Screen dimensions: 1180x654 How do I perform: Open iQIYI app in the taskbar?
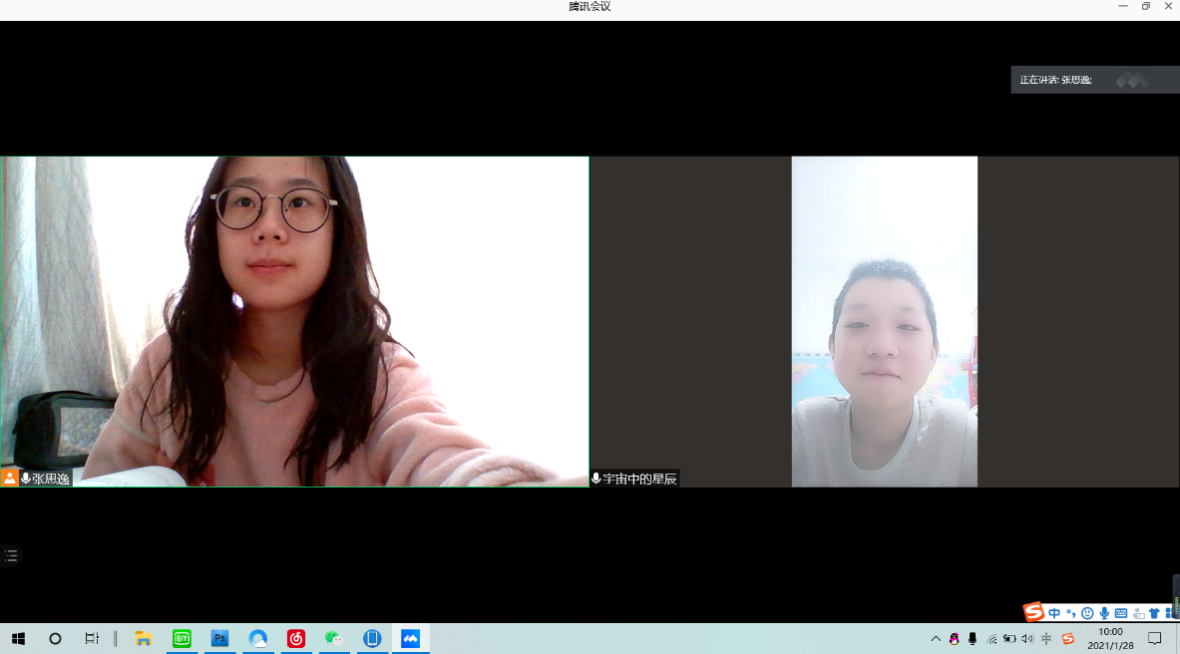(x=182, y=639)
